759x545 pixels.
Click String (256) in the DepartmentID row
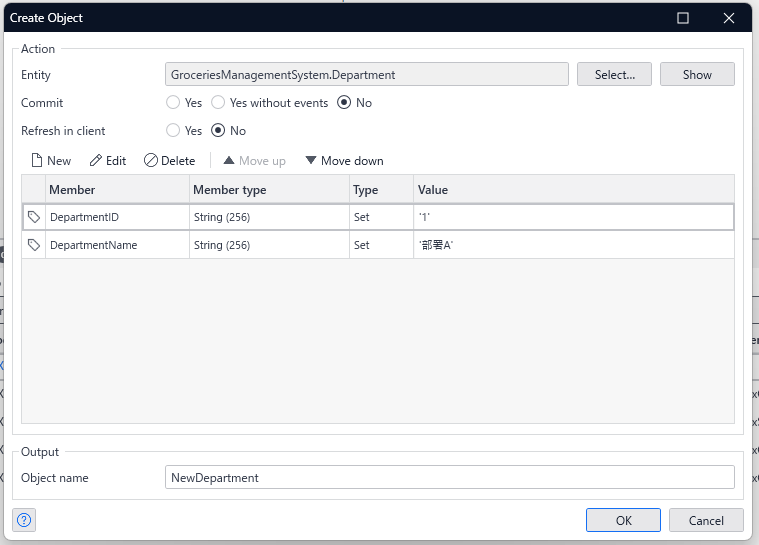(x=269, y=217)
